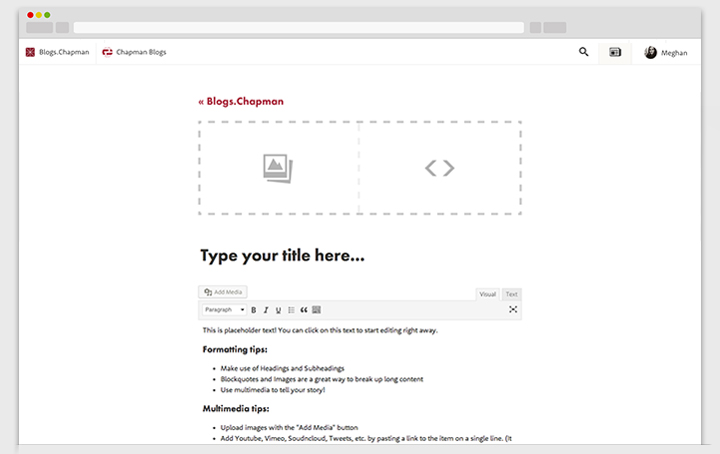
Task: Switch to the Text editor tab
Action: (511, 294)
